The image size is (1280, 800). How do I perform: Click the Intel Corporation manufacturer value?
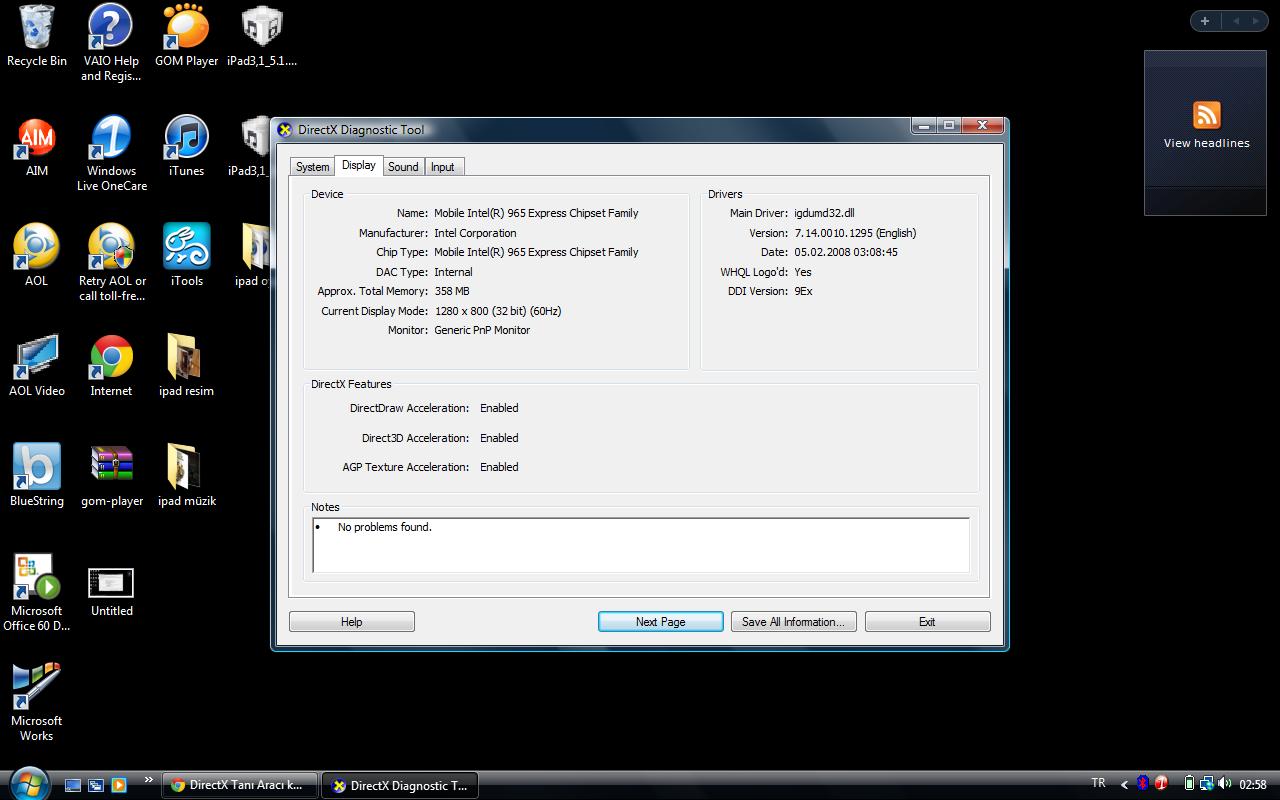475,233
